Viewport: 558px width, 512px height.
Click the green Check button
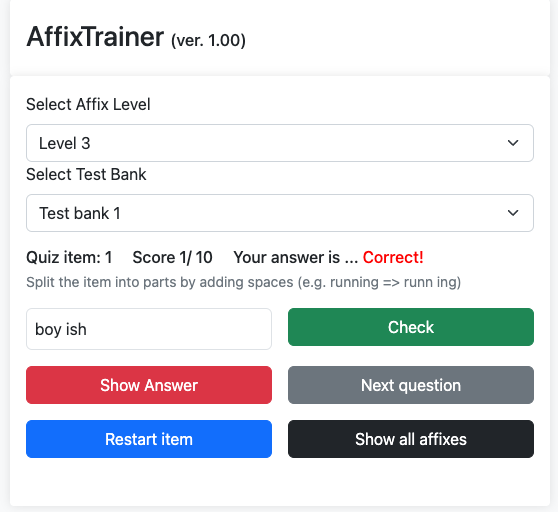(411, 327)
